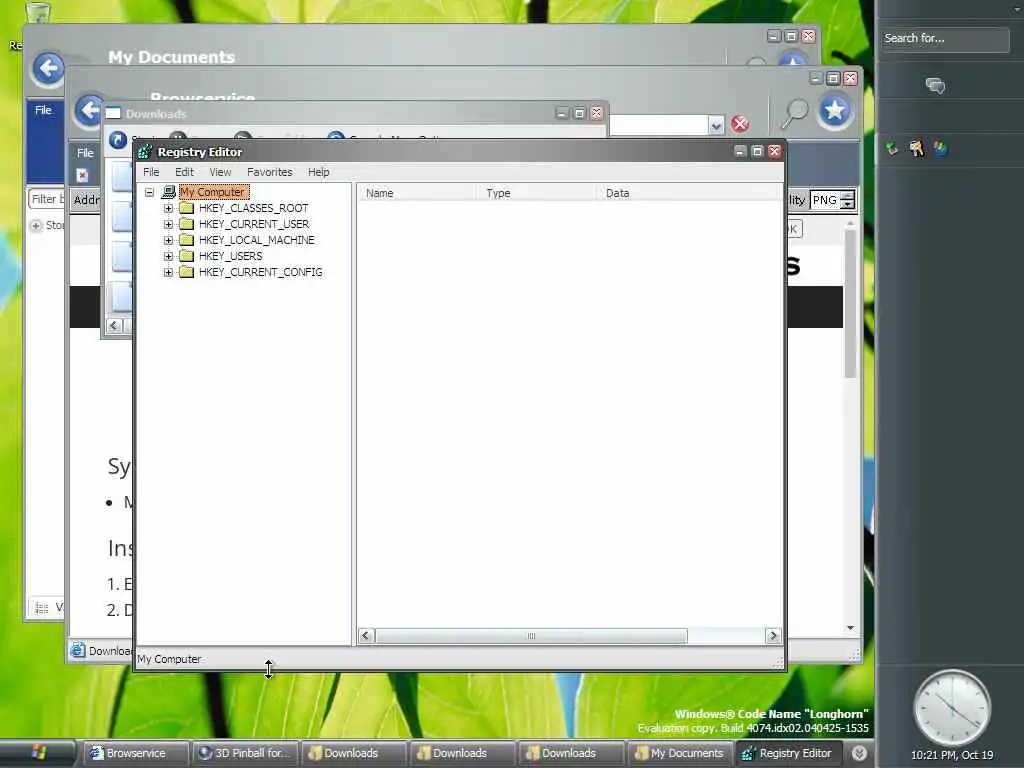Click the Data column header
This screenshot has width=1024, height=768.
[x=690, y=193]
